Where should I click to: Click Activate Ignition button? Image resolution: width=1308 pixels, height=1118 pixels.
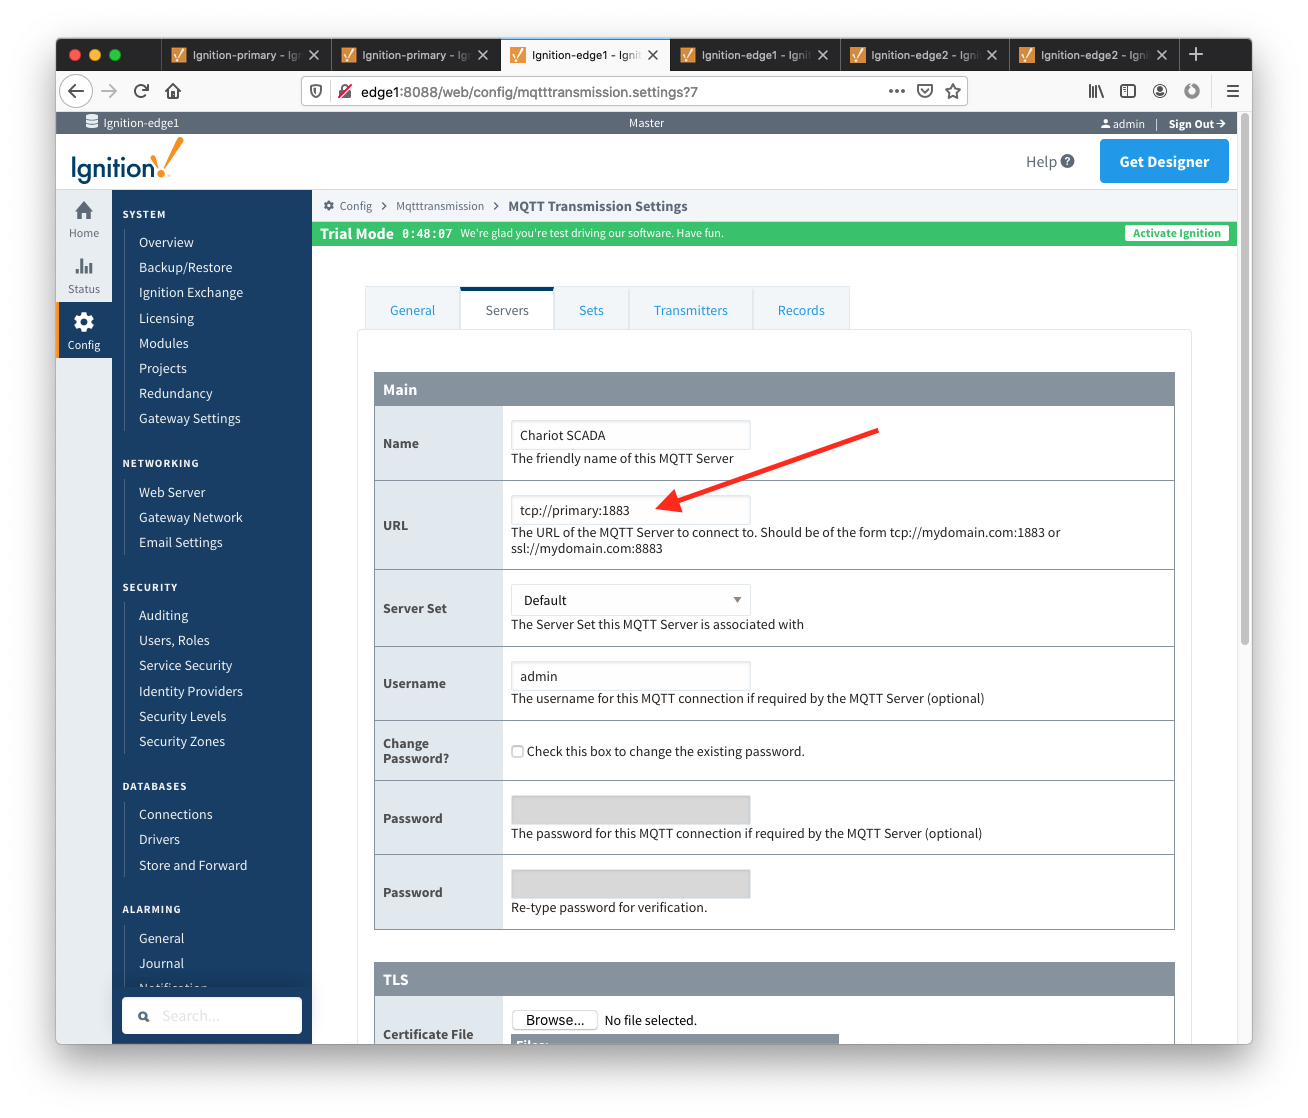tap(1176, 233)
